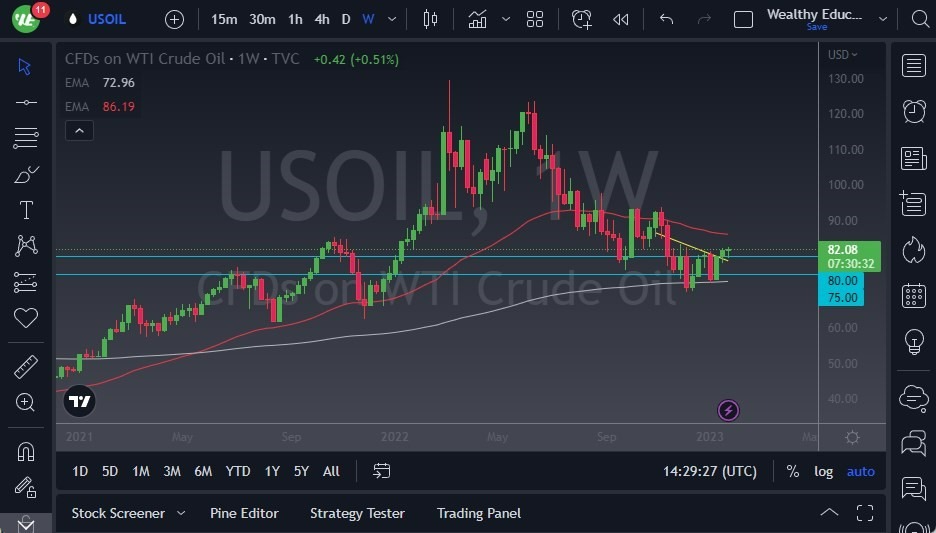Open chart settings gear icon

click(852, 438)
